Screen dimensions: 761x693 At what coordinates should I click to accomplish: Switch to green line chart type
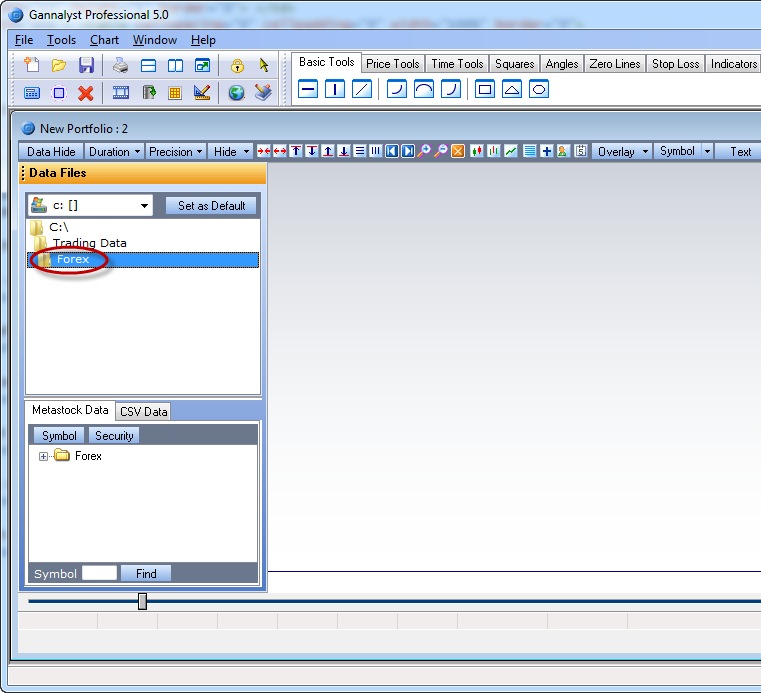click(x=511, y=151)
